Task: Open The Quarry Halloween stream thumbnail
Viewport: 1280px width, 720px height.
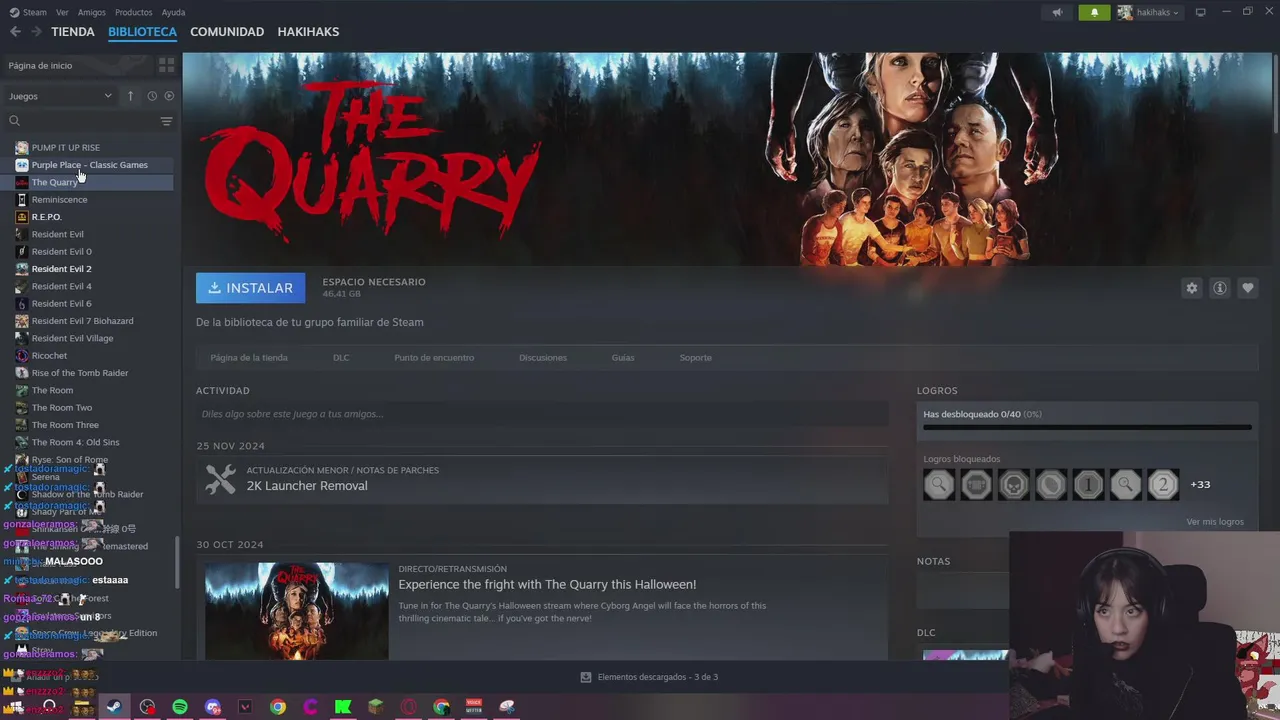Action: pos(297,610)
